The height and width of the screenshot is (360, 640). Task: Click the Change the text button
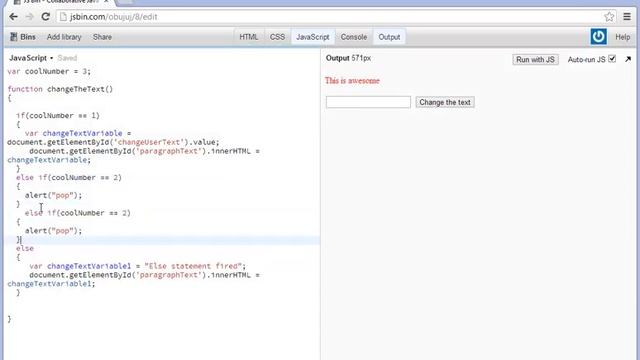point(445,102)
